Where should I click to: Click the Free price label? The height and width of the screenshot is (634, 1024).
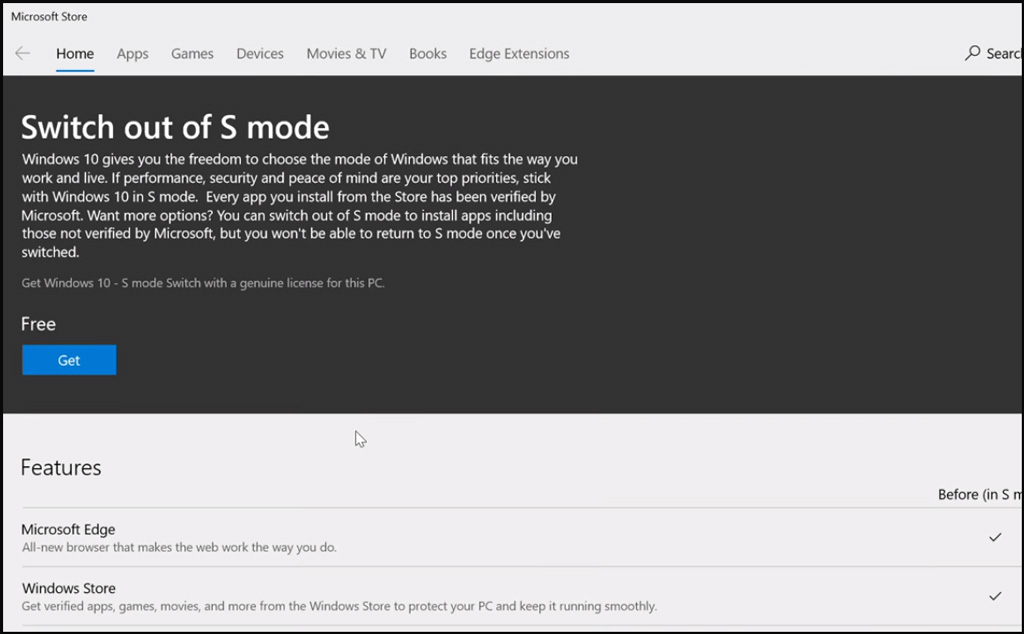coord(39,324)
